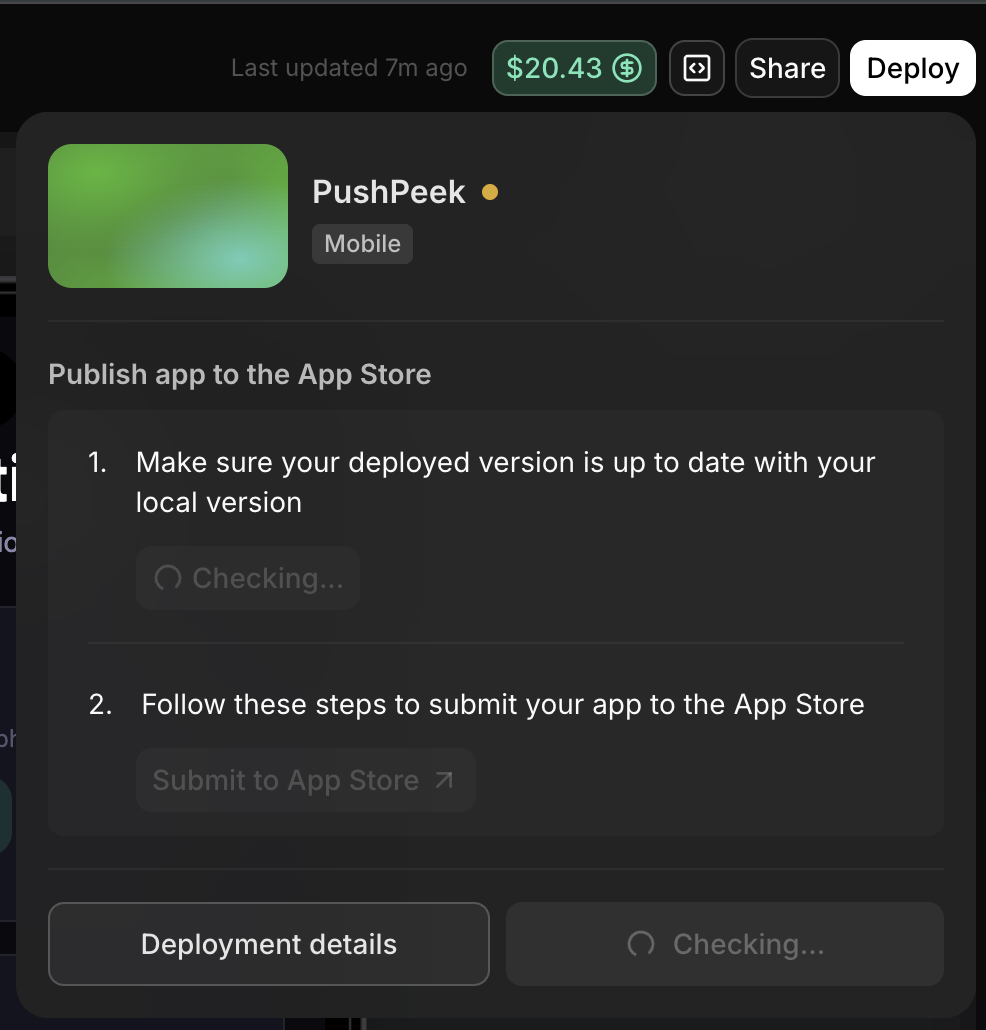
Task: Click the spinner icon in step one Checking button
Action: pos(166,578)
